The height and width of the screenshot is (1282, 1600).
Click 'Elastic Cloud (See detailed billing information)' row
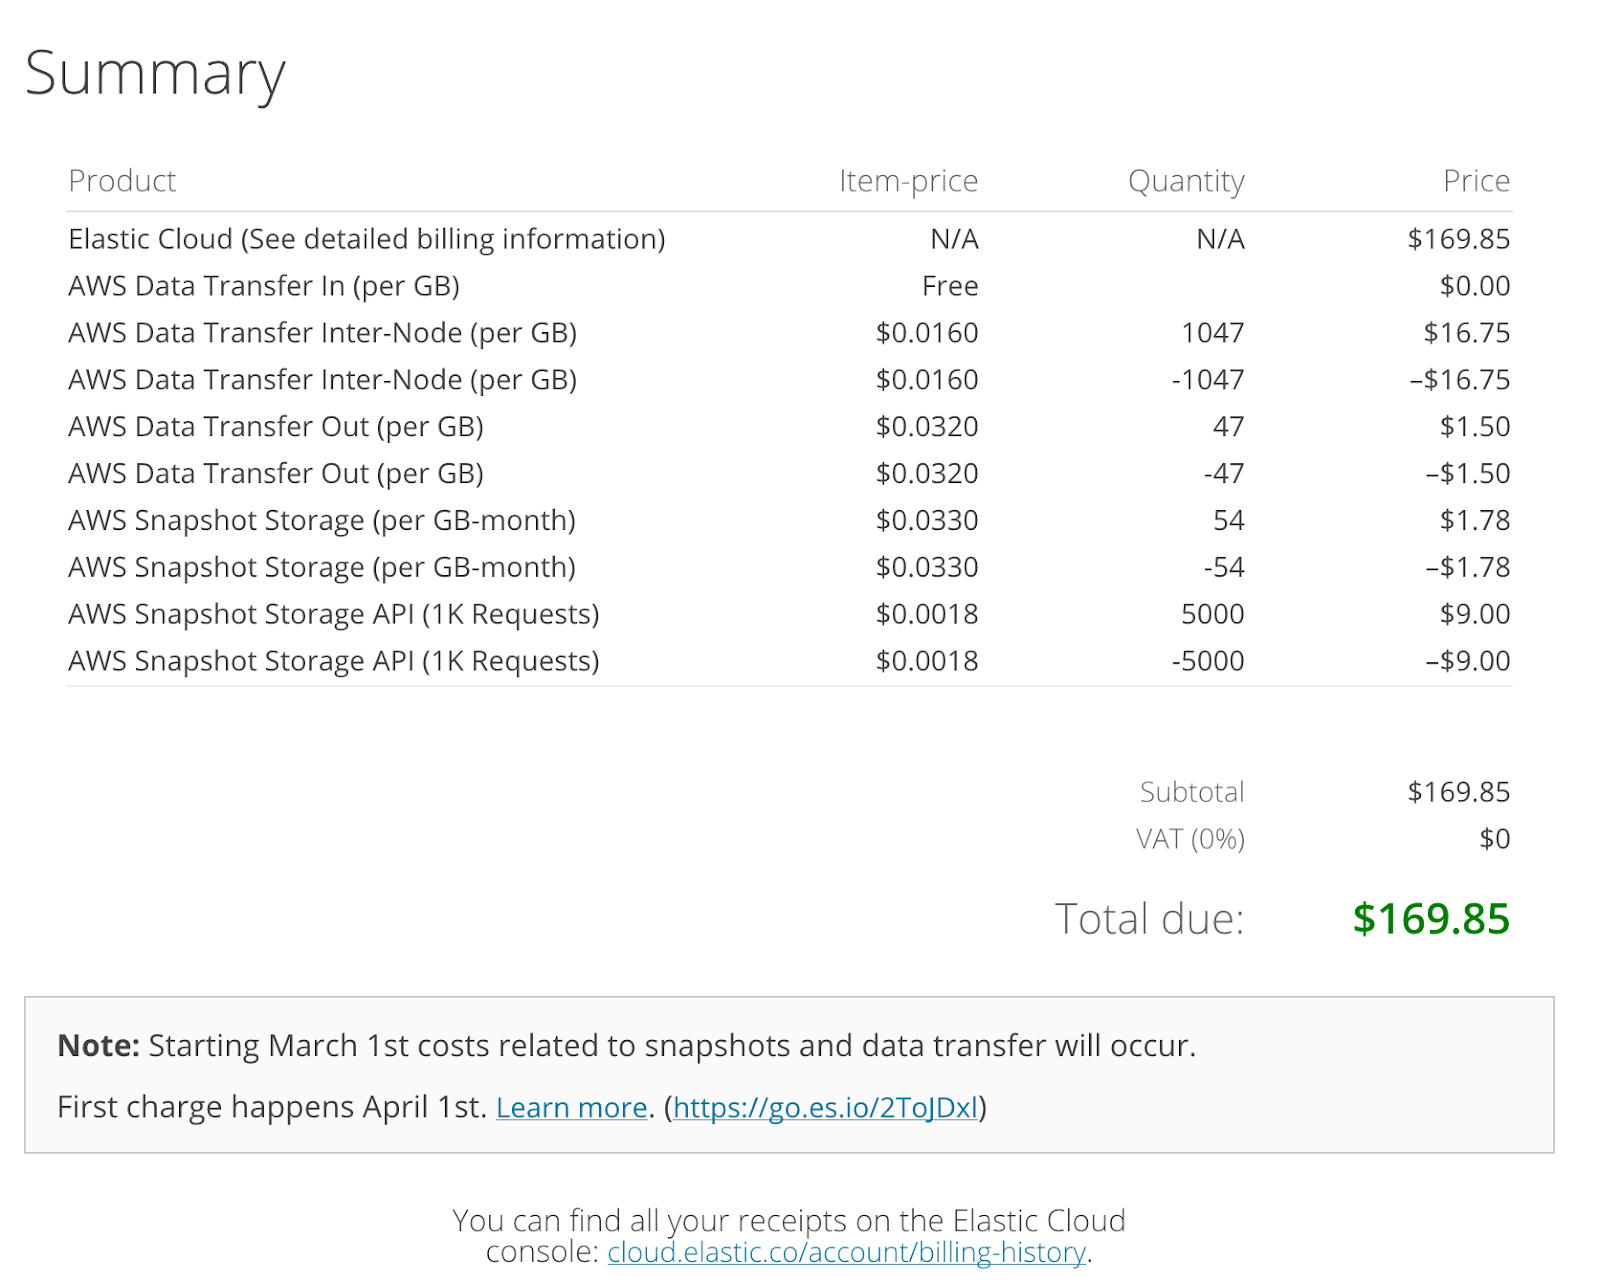[x=789, y=239]
